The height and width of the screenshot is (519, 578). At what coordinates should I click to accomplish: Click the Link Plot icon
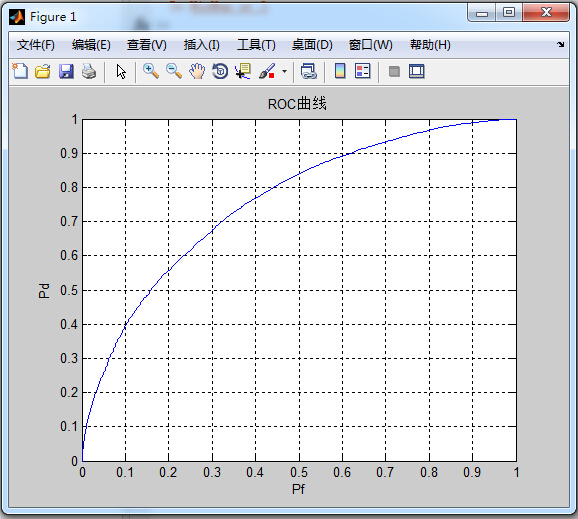pos(309,71)
